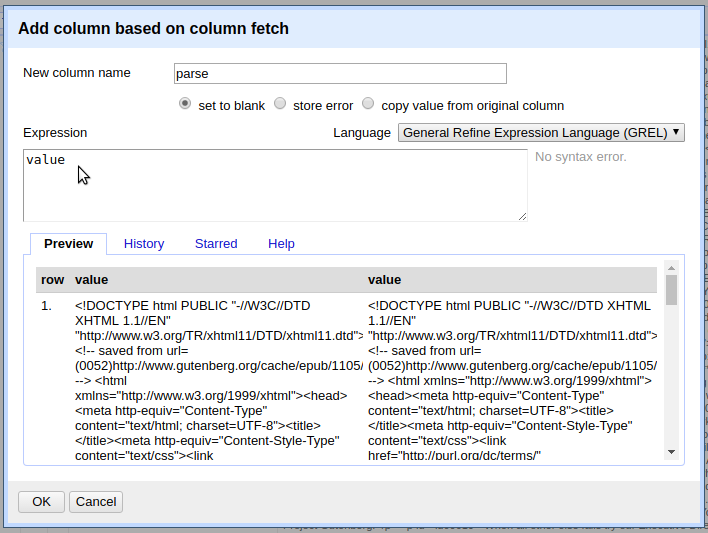Click the second 'value' column header
Image resolution: width=708 pixels, height=533 pixels.
coord(385,280)
